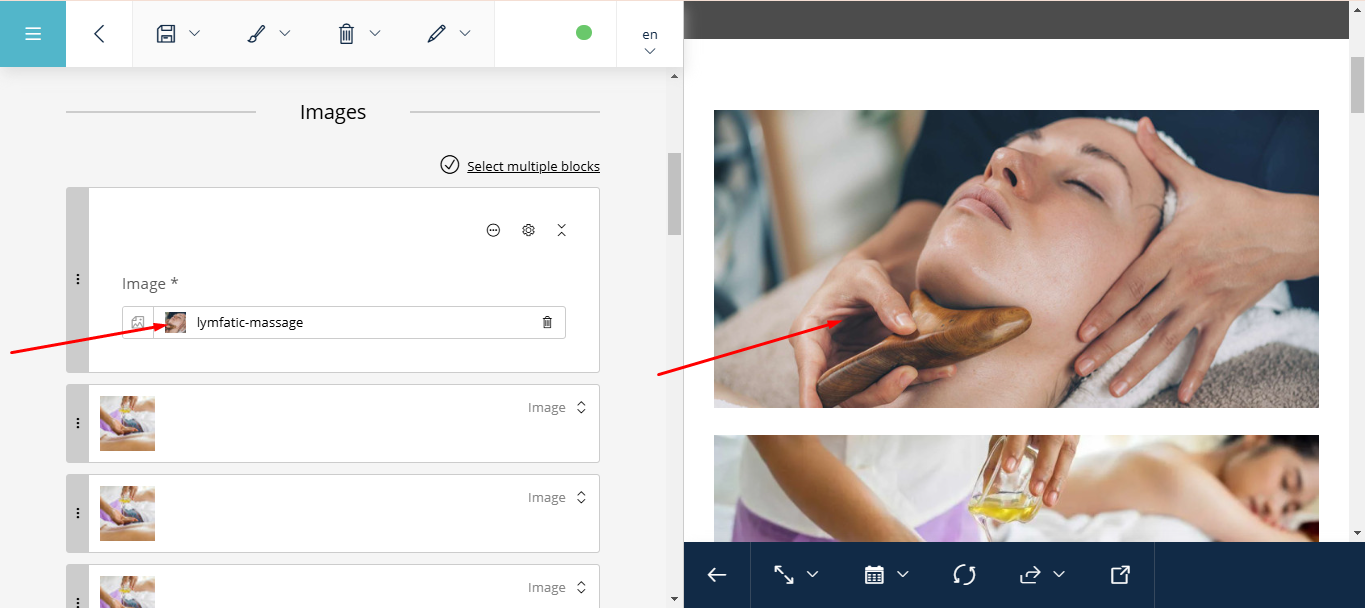The image size is (1365, 608).
Task: Open the hamburger main menu
Action: (33, 34)
